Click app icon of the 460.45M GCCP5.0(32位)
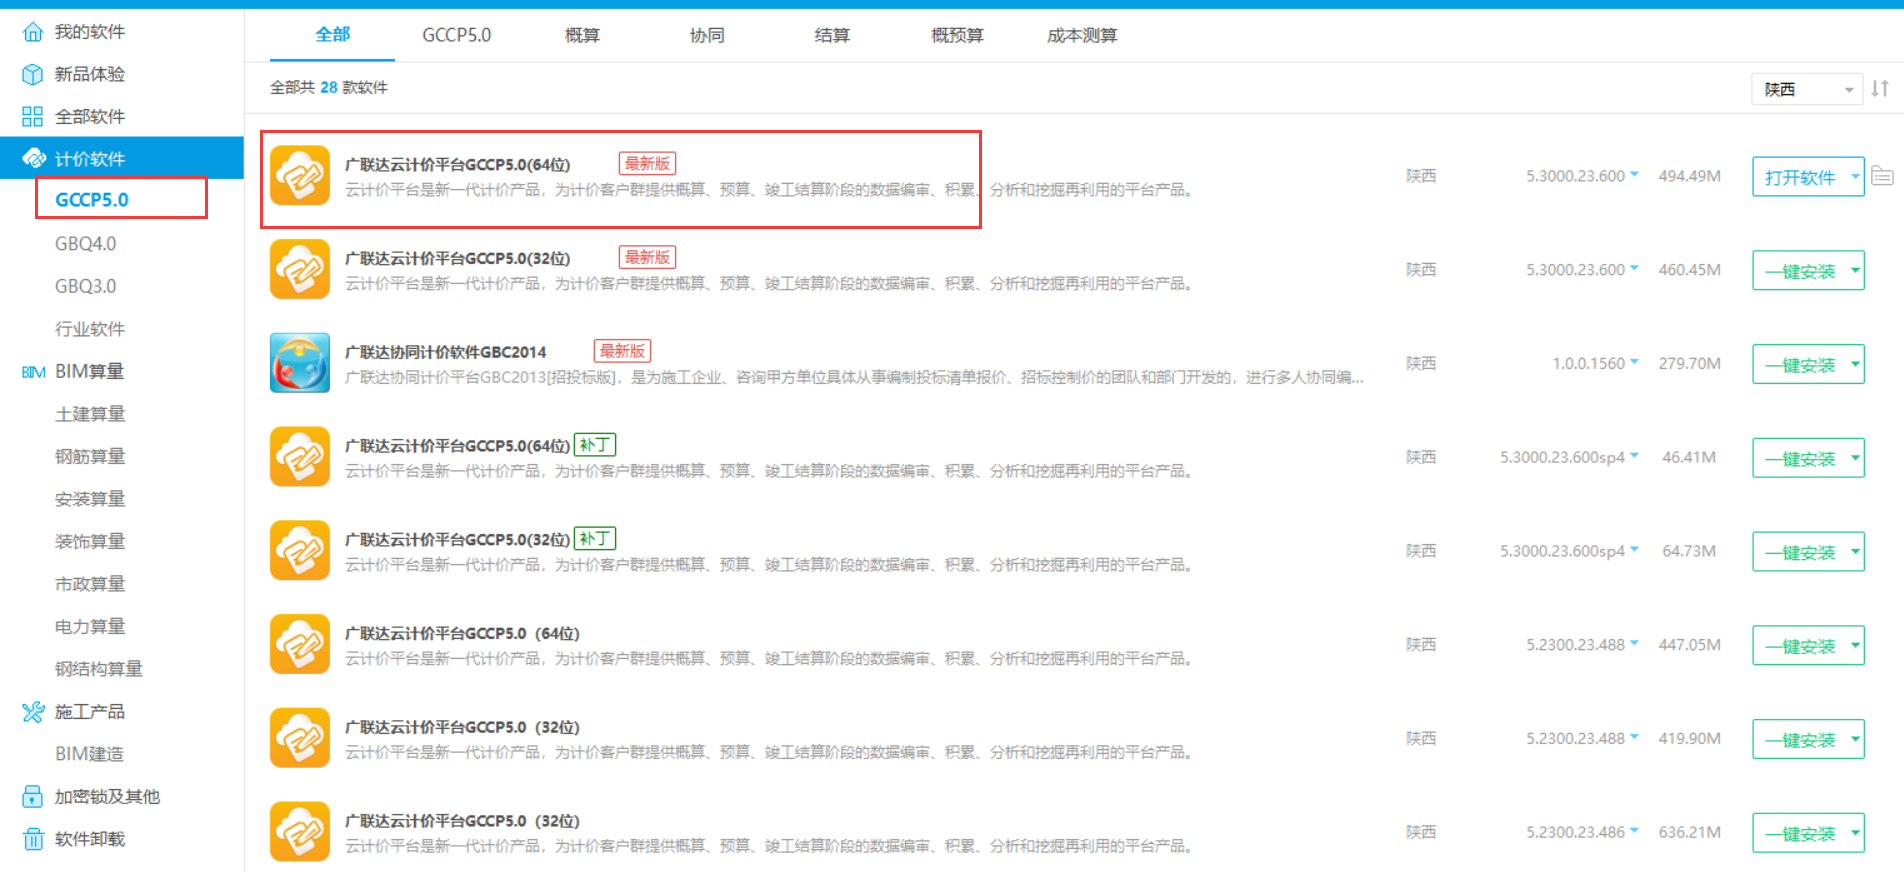1904x872 pixels. (300, 269)
